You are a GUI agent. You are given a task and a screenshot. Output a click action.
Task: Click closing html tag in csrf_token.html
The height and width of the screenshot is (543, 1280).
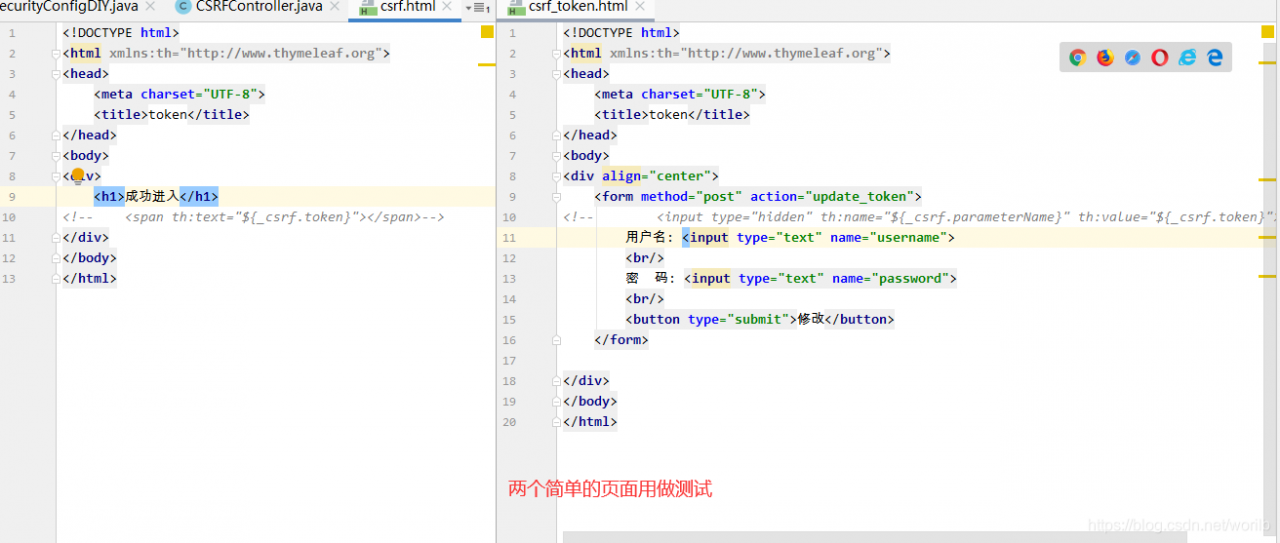(x=590, y=422)
